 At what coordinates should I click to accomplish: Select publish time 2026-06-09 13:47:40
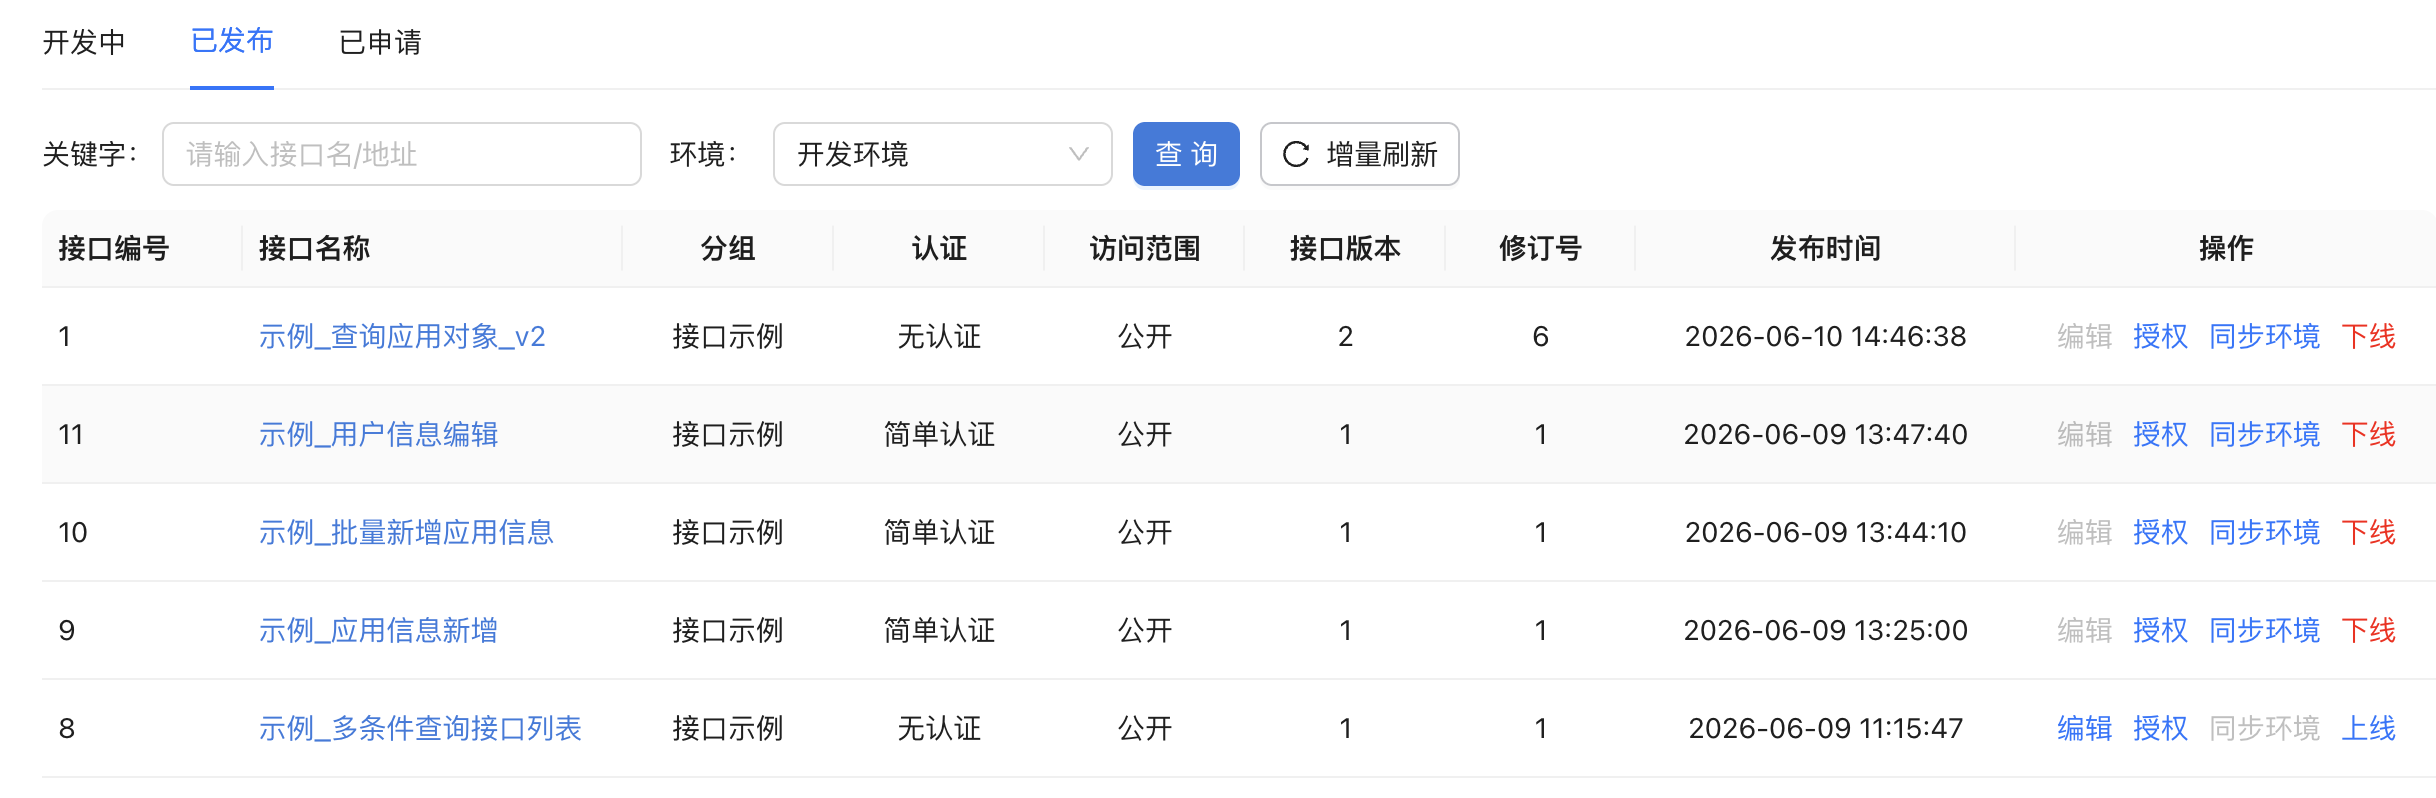coord(1825,434)
